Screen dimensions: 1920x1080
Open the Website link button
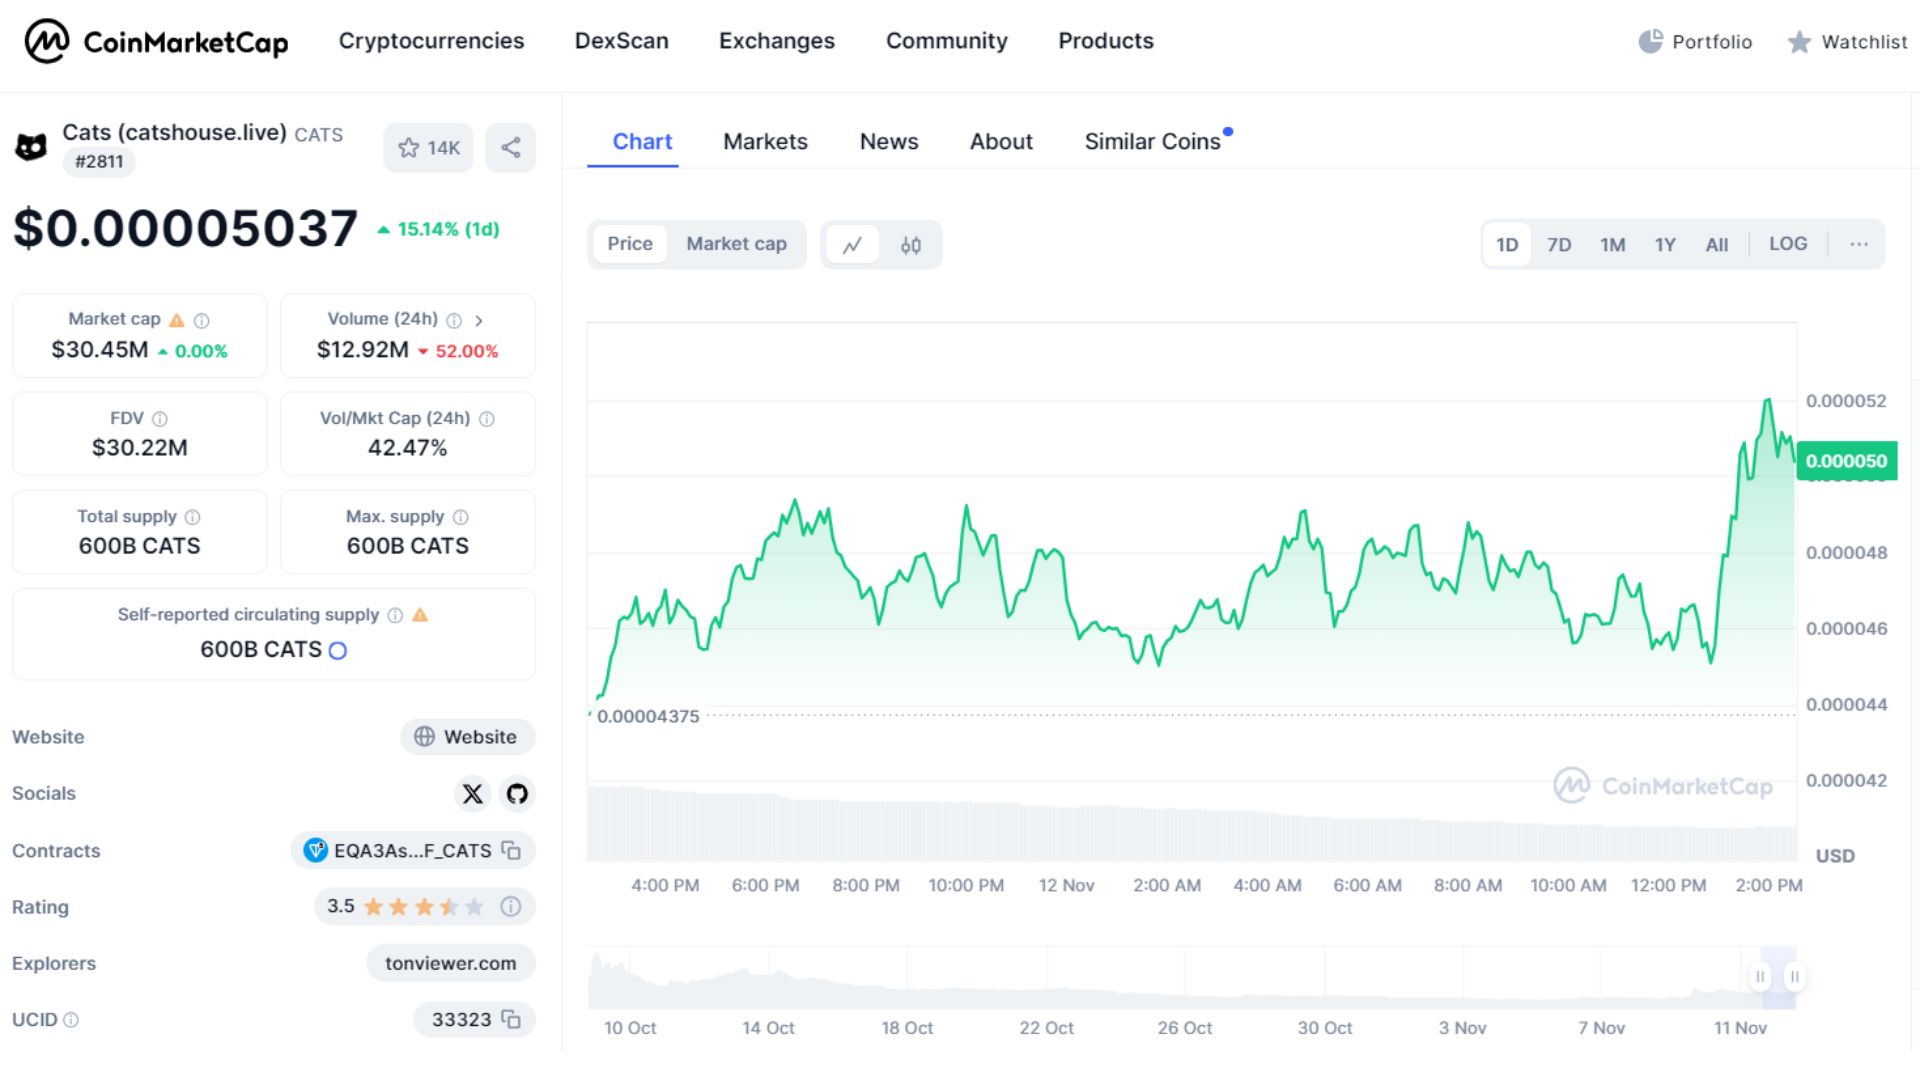point(468,737)
